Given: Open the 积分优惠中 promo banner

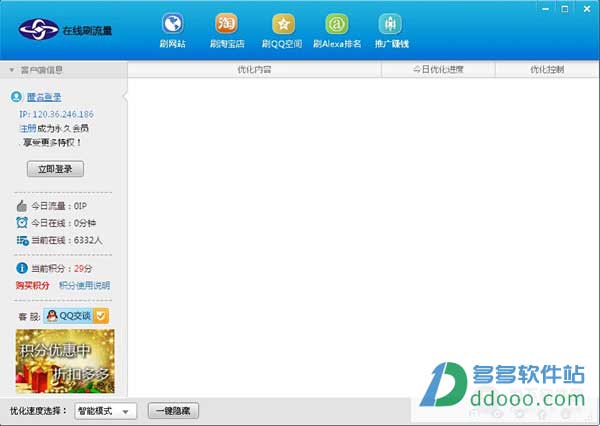Looking at the screenshot, I should [65, 361].
